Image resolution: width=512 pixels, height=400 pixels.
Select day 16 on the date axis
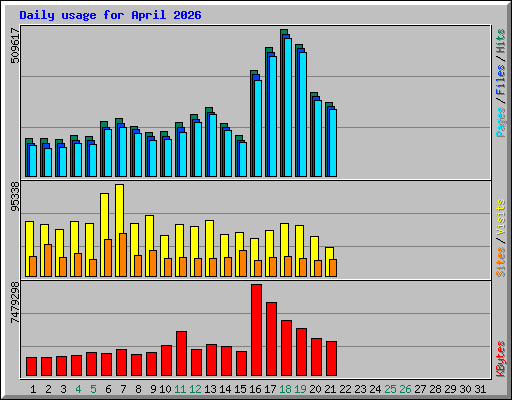[x=255, y=389]
